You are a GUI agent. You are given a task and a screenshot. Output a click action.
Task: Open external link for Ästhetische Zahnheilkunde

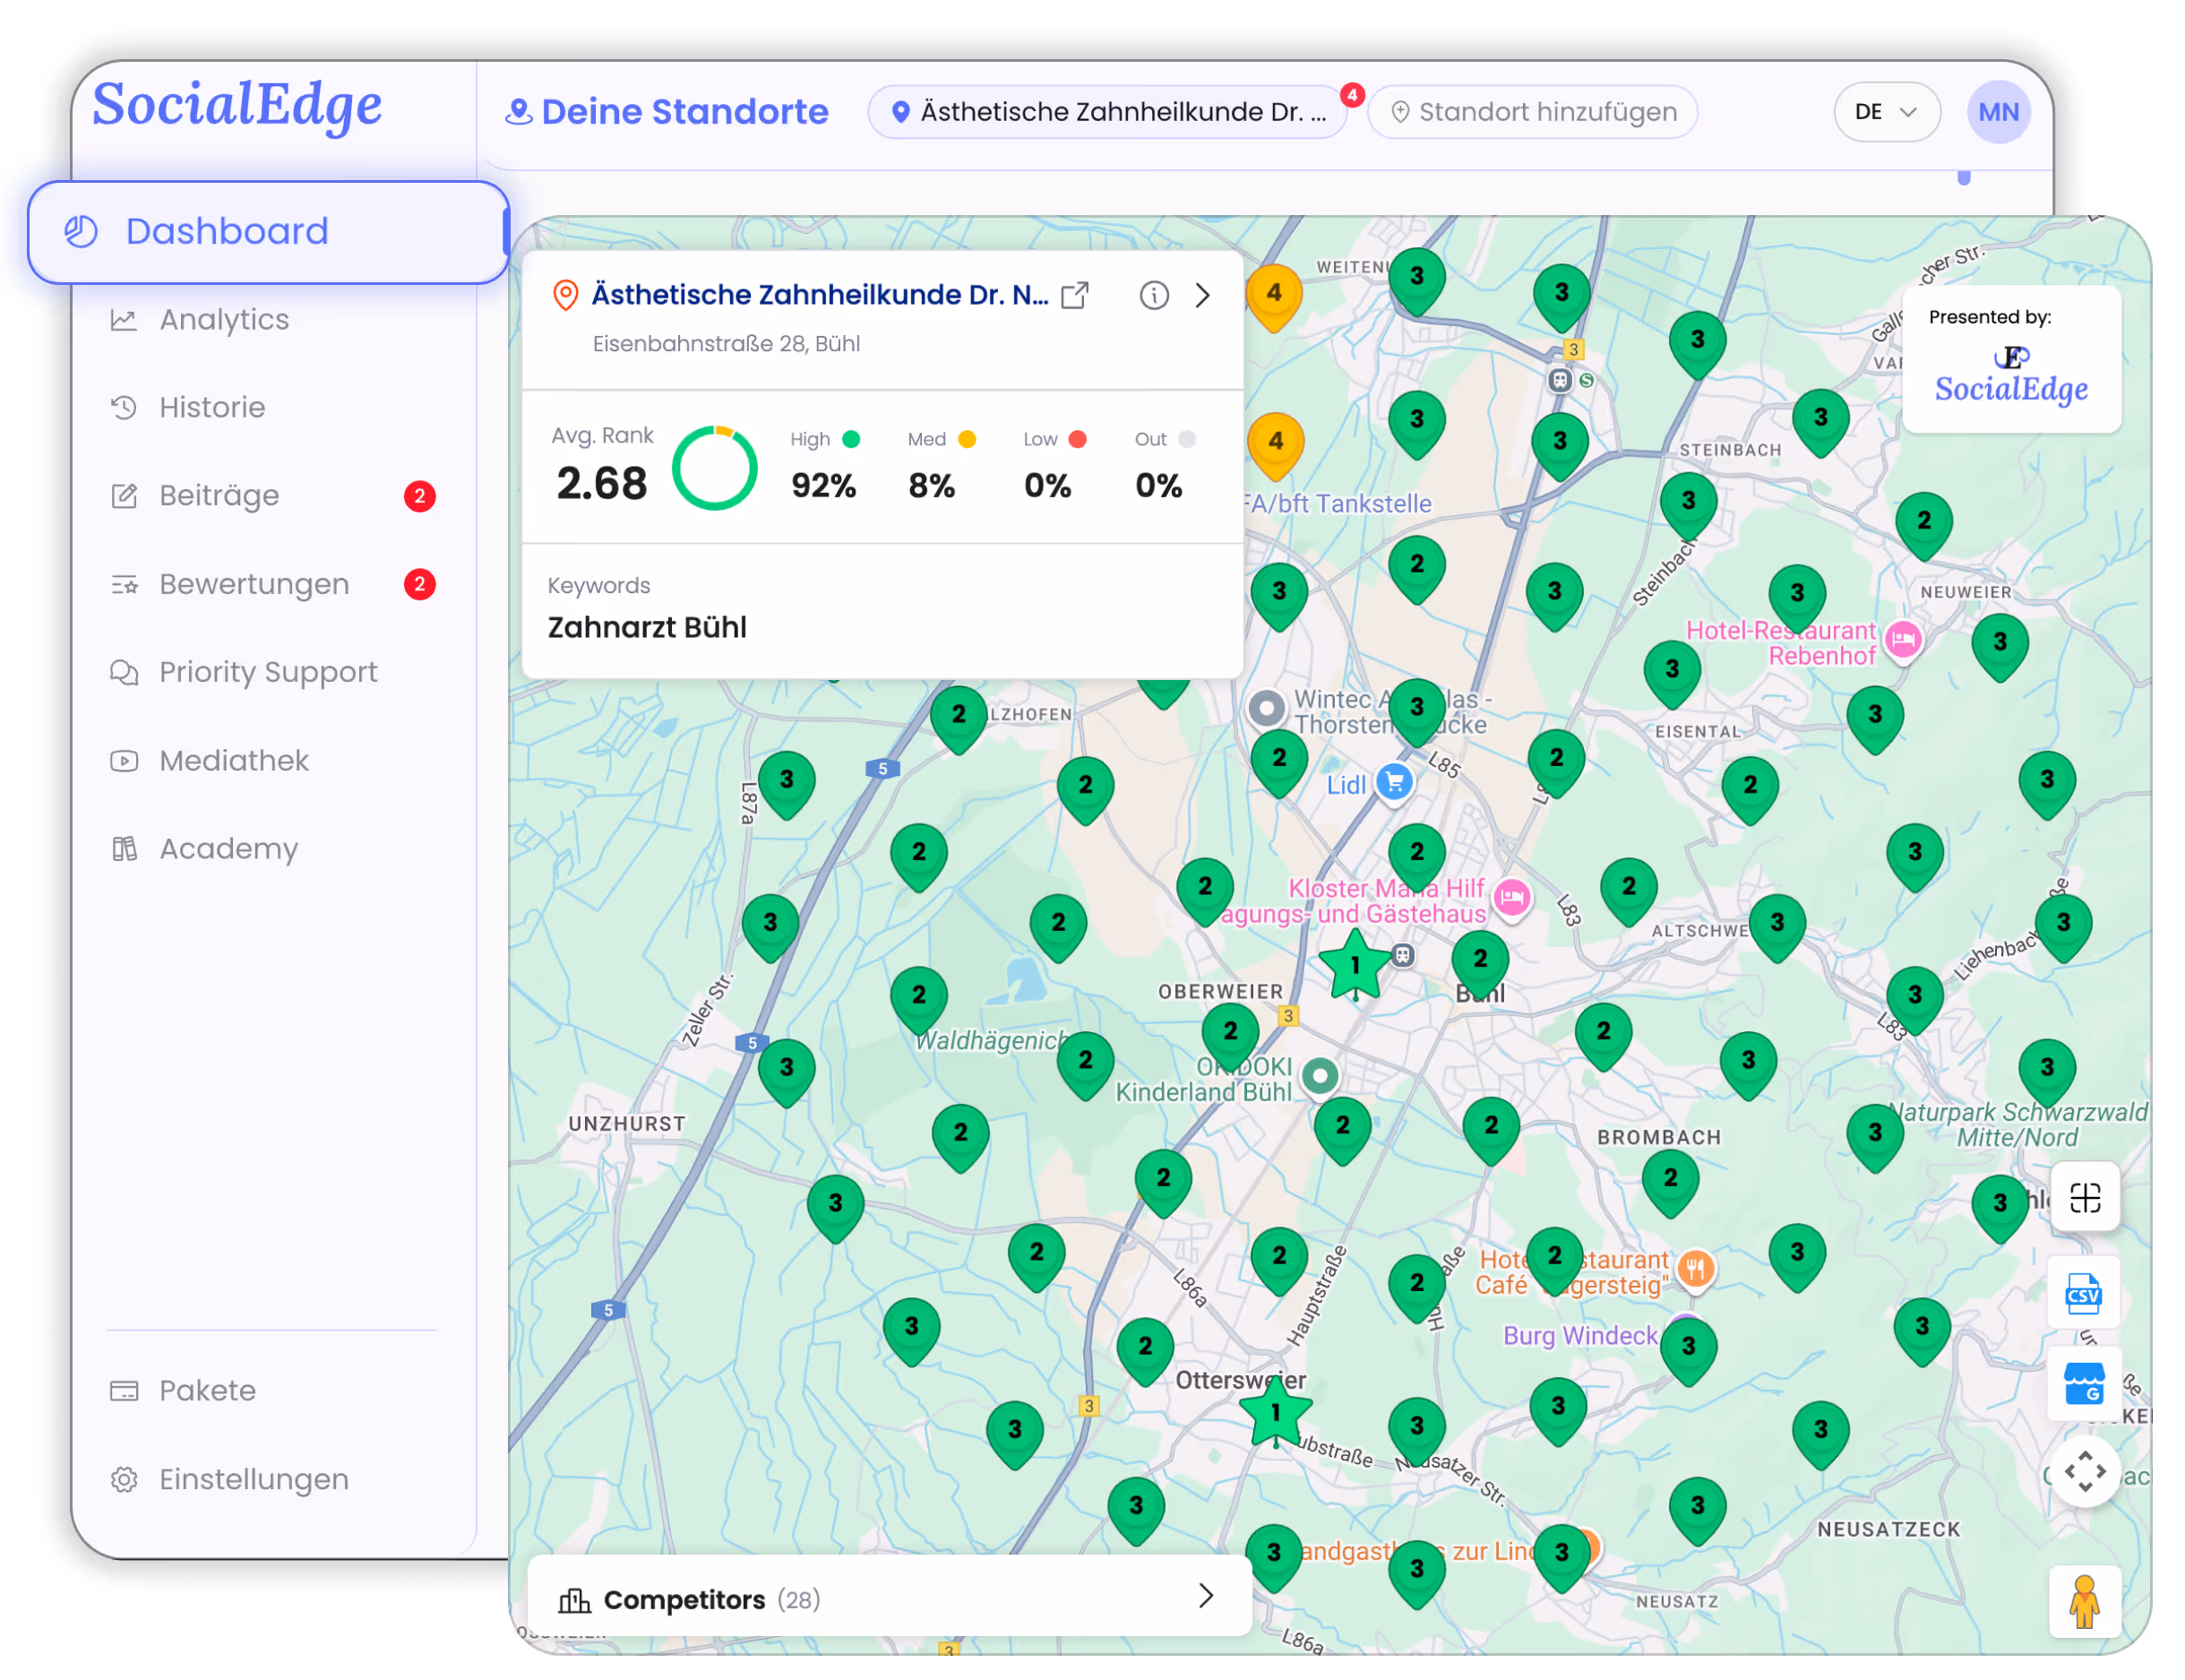(1075, 294)
